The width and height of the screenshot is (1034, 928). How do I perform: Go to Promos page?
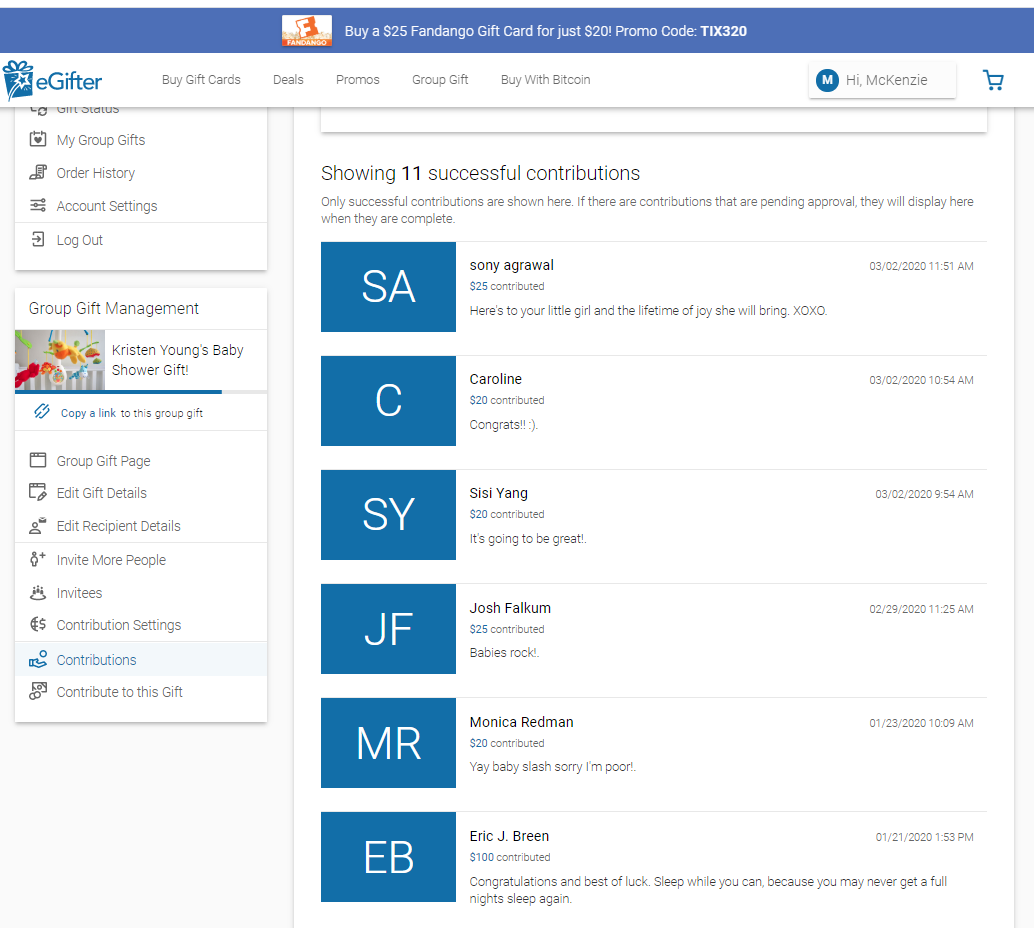coord(357,80)
